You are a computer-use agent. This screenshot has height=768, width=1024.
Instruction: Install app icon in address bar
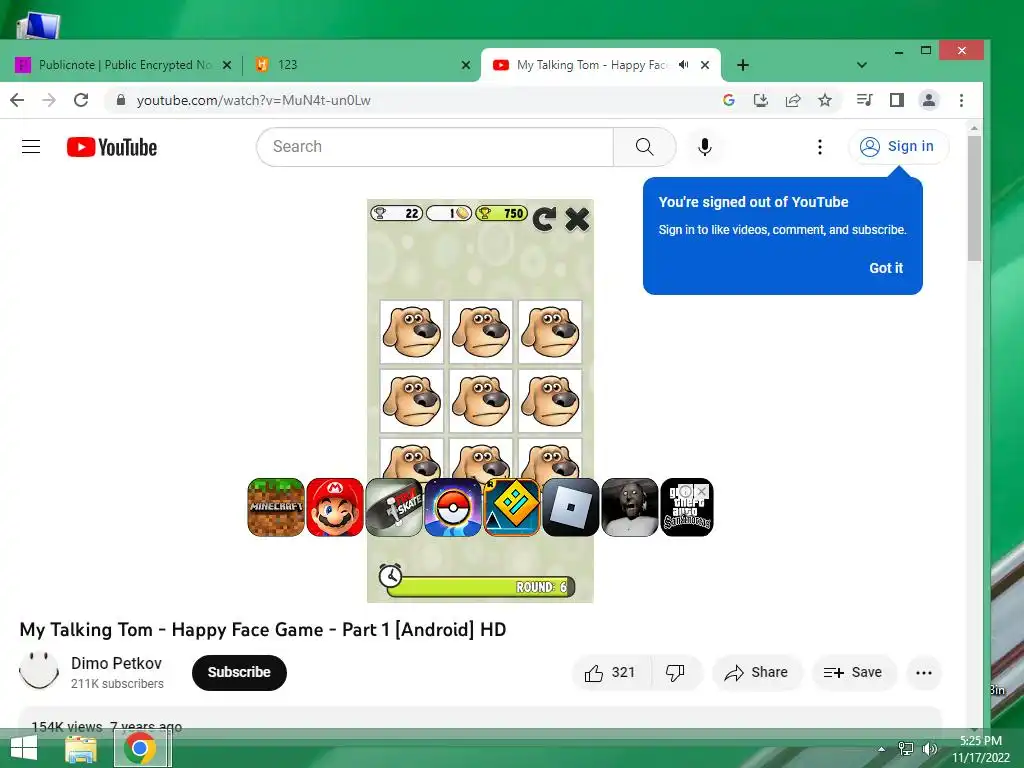pos(761,100)
